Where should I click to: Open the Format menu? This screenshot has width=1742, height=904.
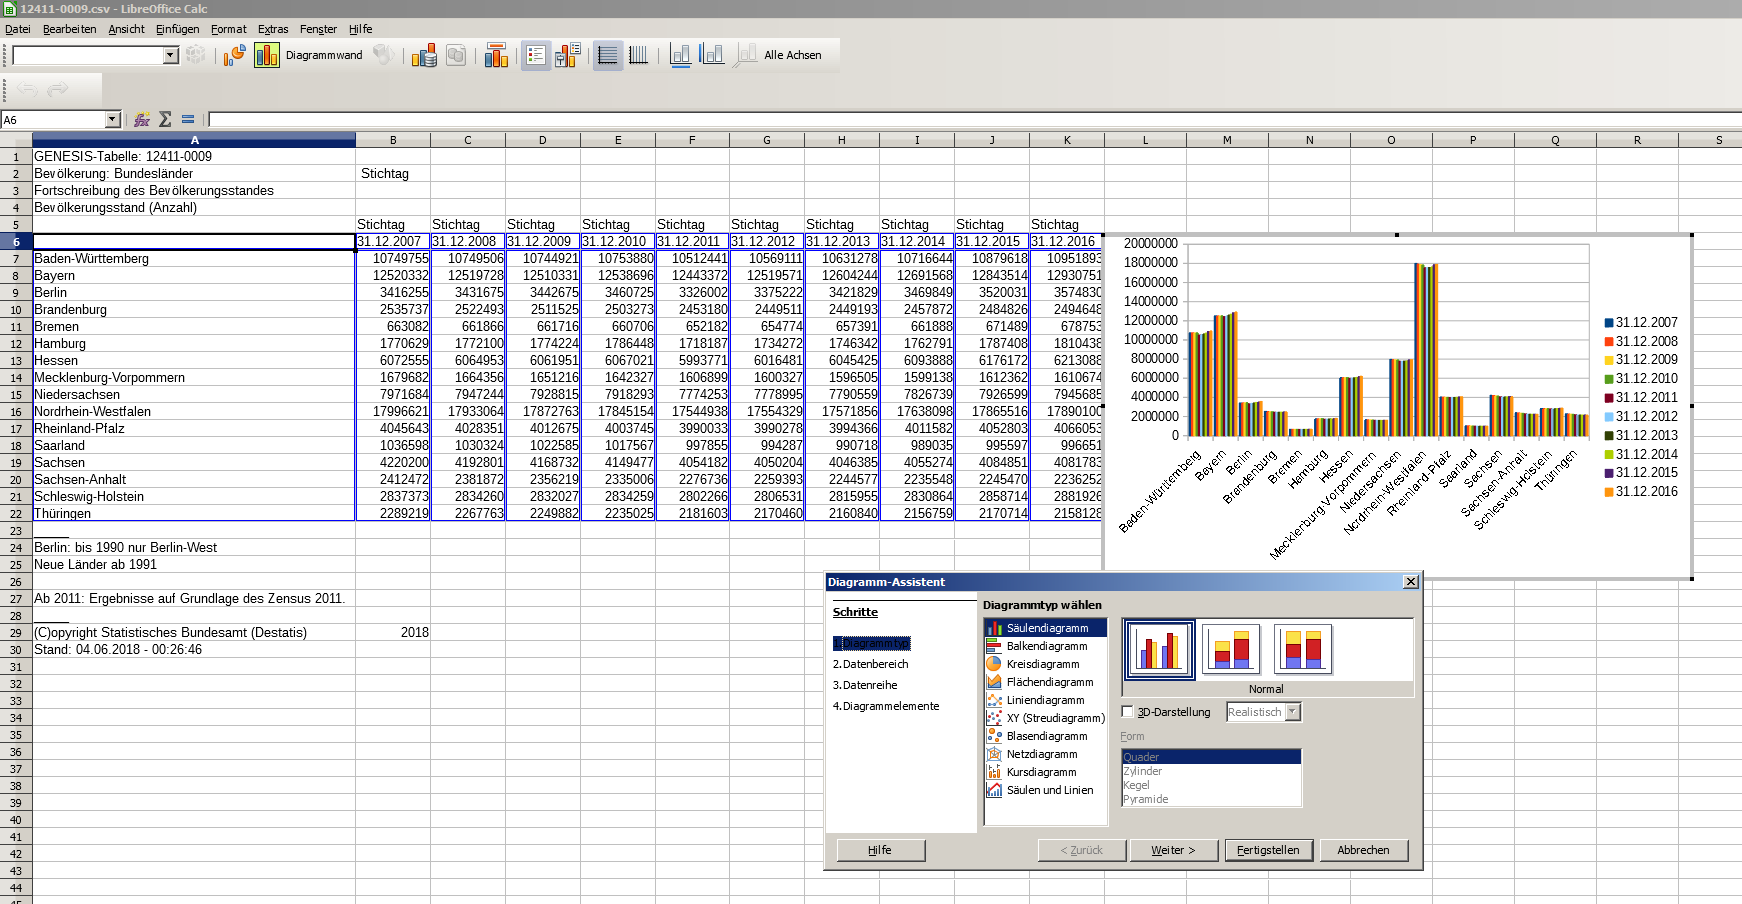click(x=229, y=29)
